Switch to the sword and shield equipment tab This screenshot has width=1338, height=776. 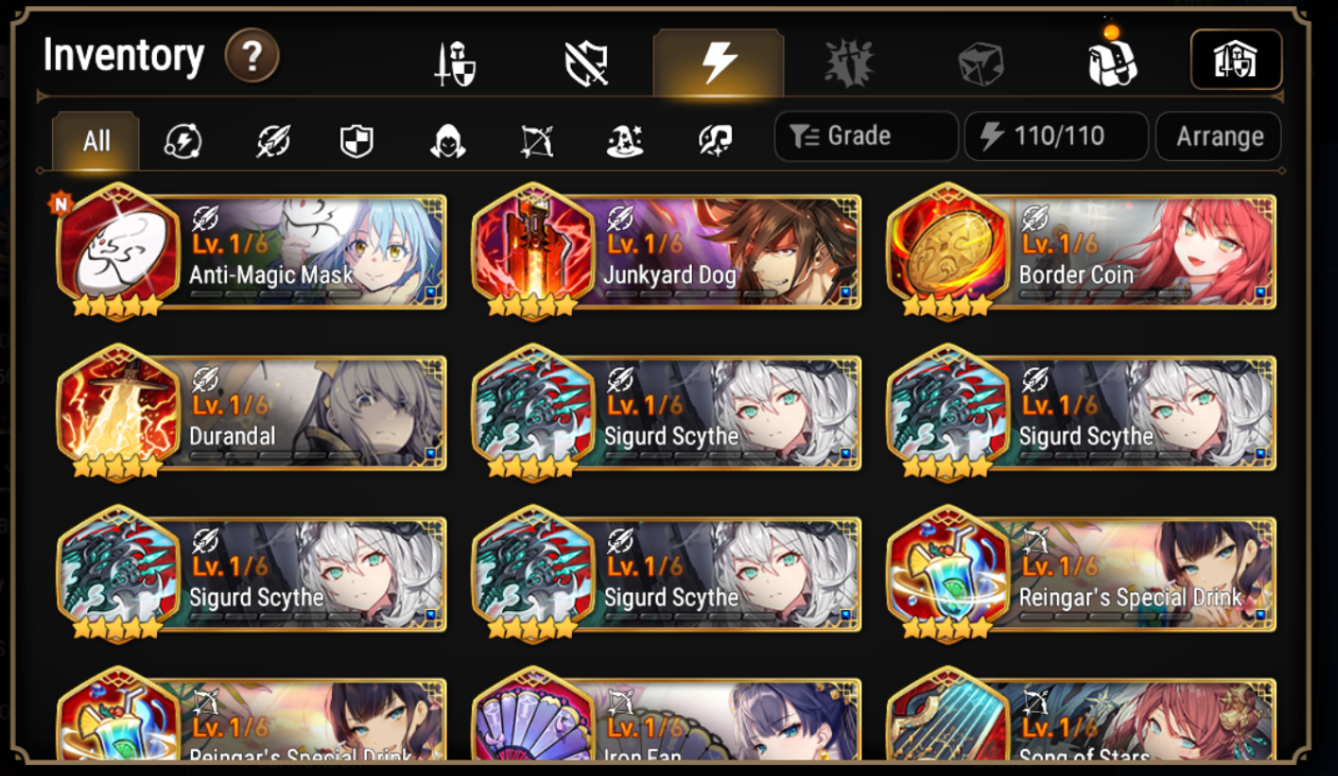coord(455,64)
